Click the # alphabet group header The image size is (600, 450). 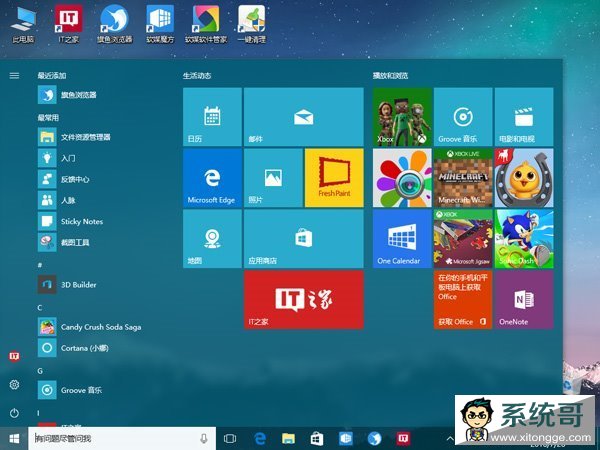pyautogui.click(x=40, y=265)
